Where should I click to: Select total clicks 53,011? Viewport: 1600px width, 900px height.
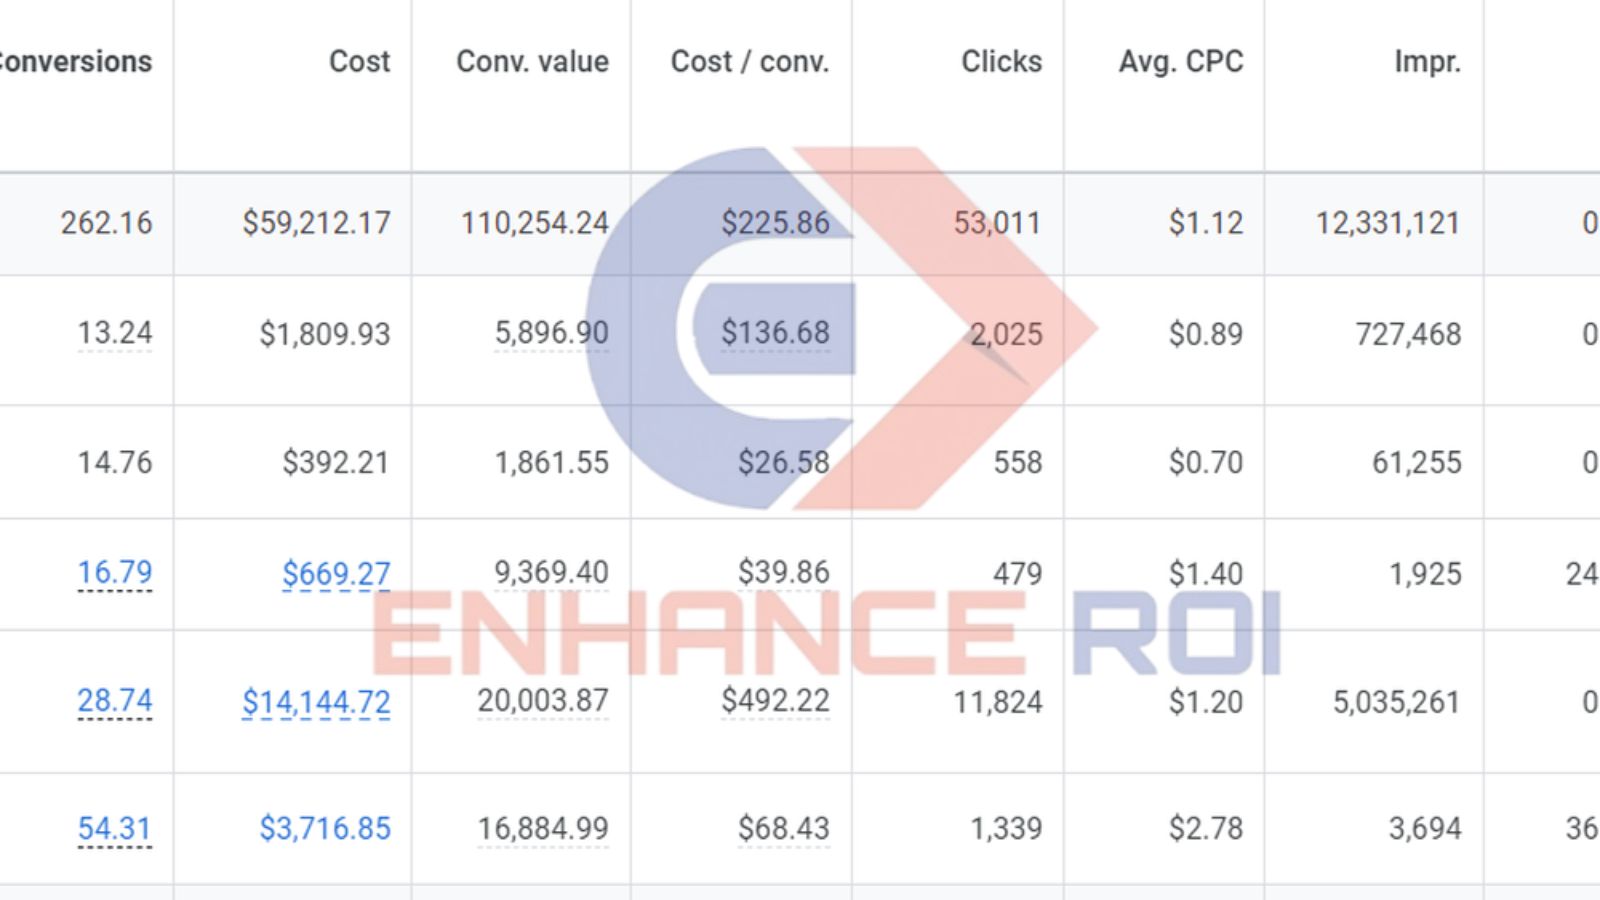[x=997, y=223]
